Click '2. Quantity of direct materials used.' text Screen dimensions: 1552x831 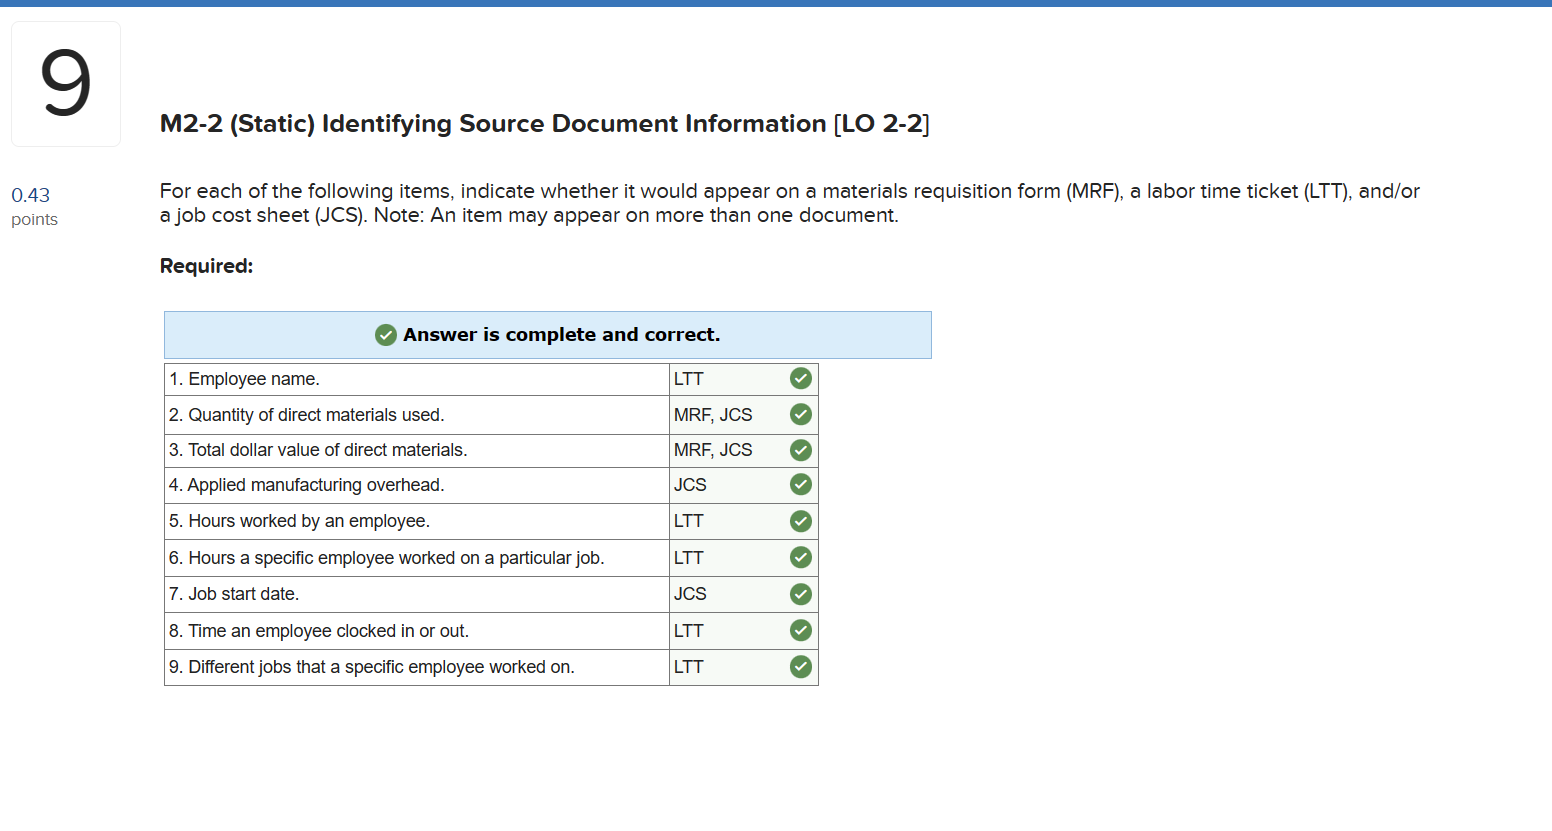pos(306,415)
